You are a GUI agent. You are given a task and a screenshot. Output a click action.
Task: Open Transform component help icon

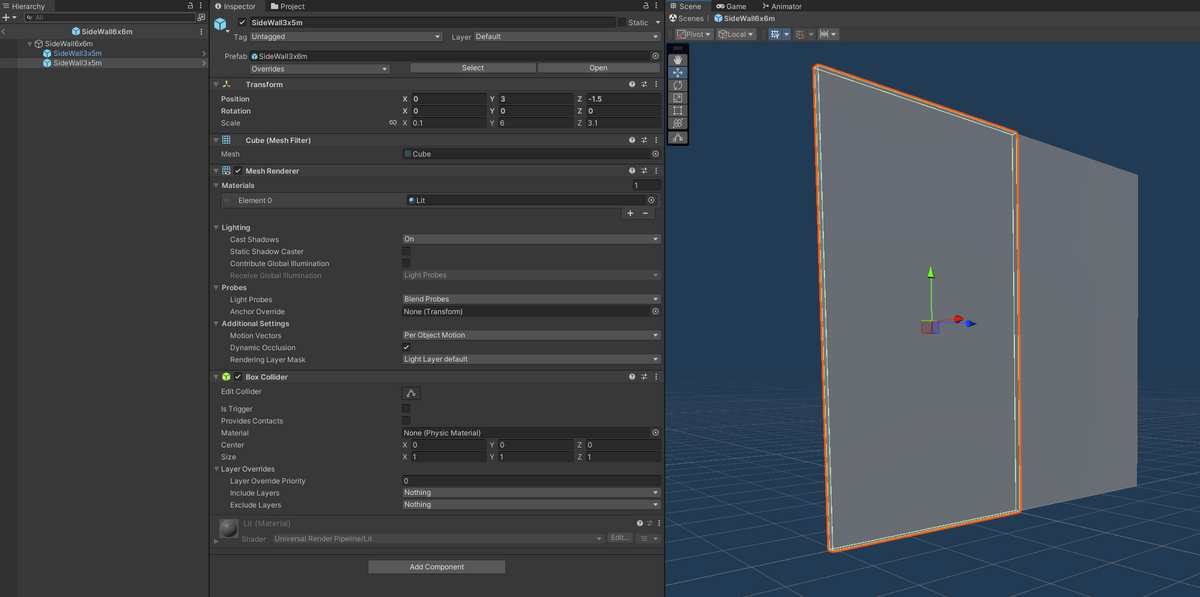(x=632, y=85)
